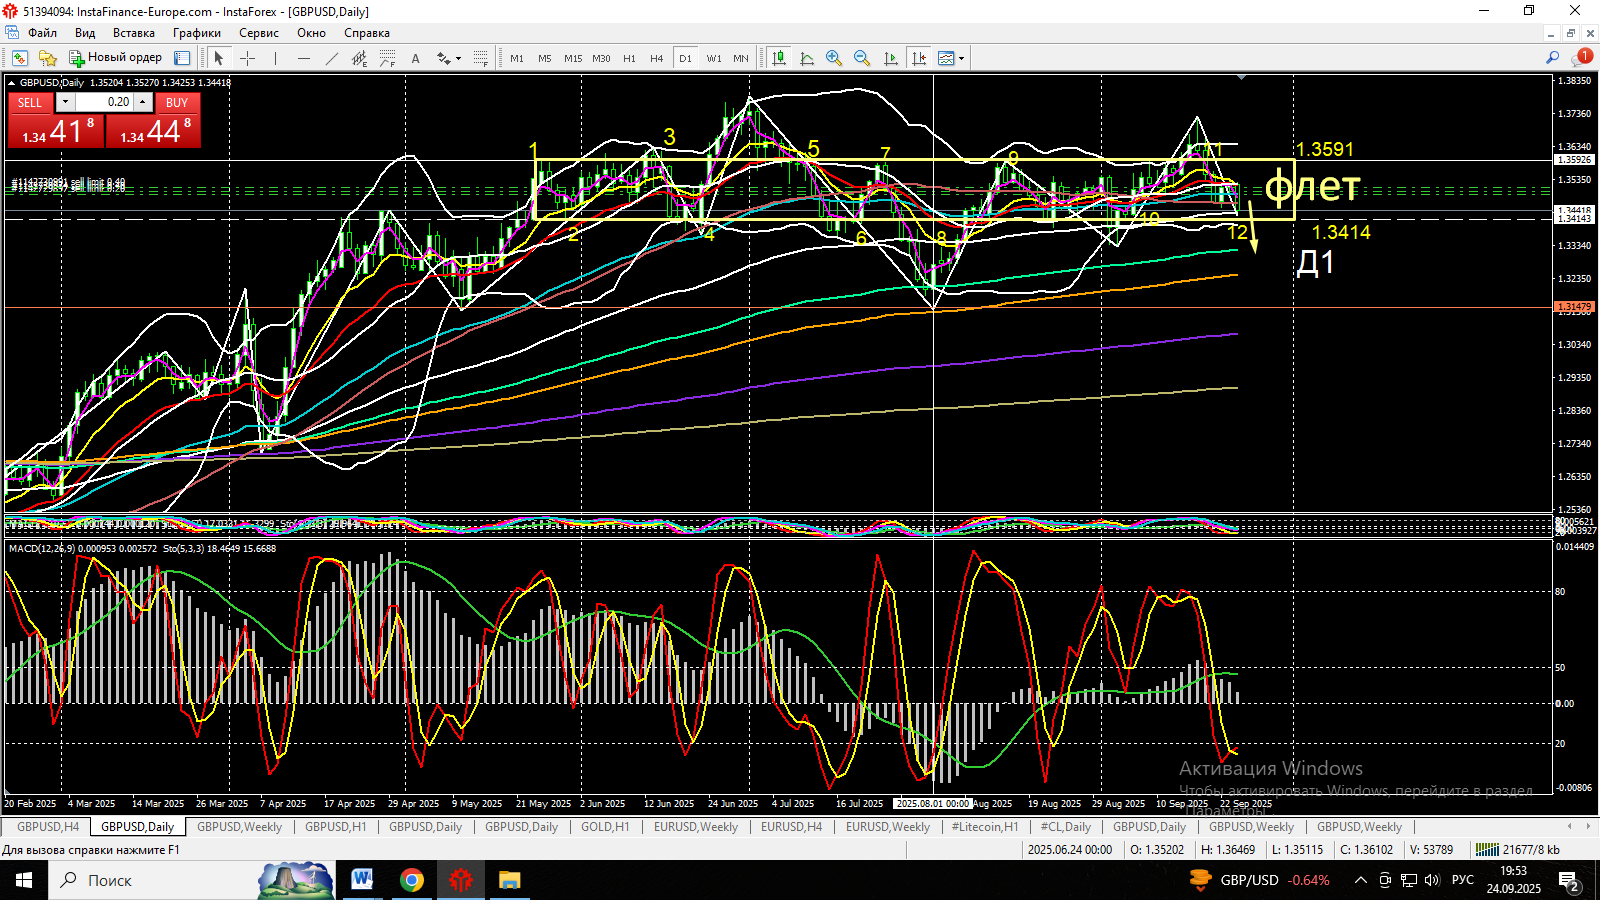This screenshot has height=900, width=1600.
Task: Select the trendline drawing tool
Action: coord(332,58)
